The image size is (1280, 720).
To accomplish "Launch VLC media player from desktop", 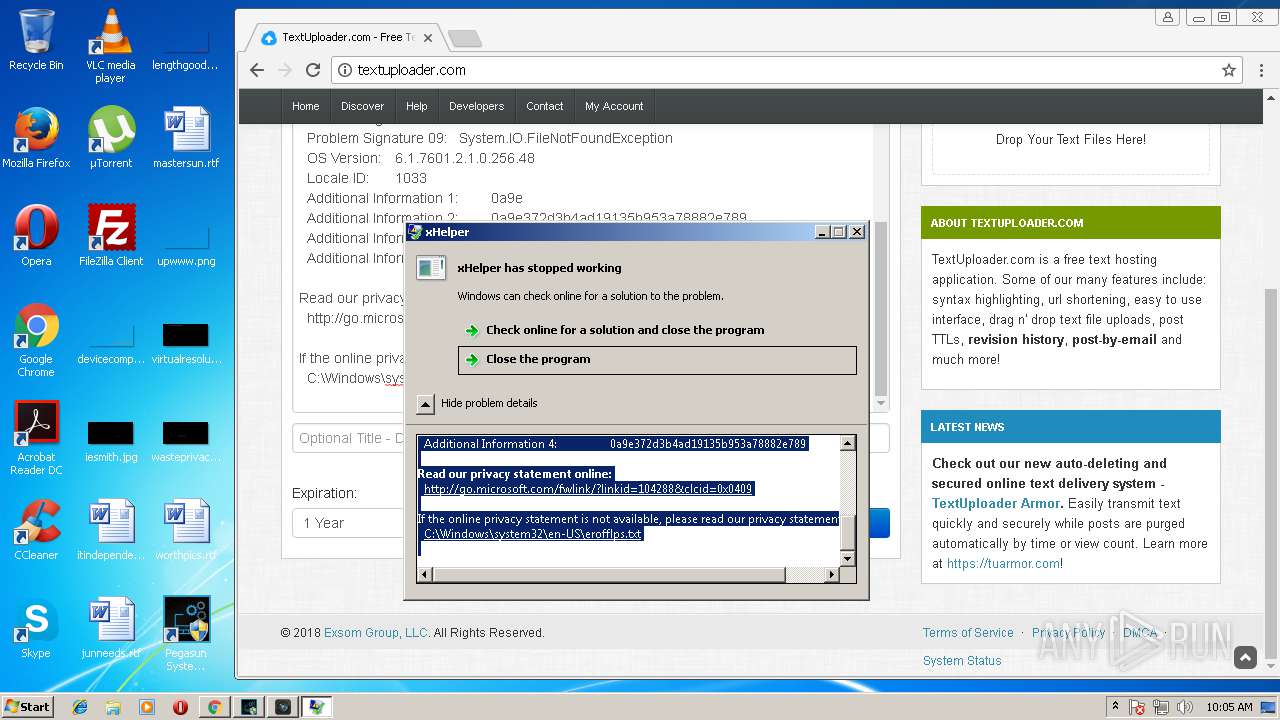I will click(x=110, y=46).
